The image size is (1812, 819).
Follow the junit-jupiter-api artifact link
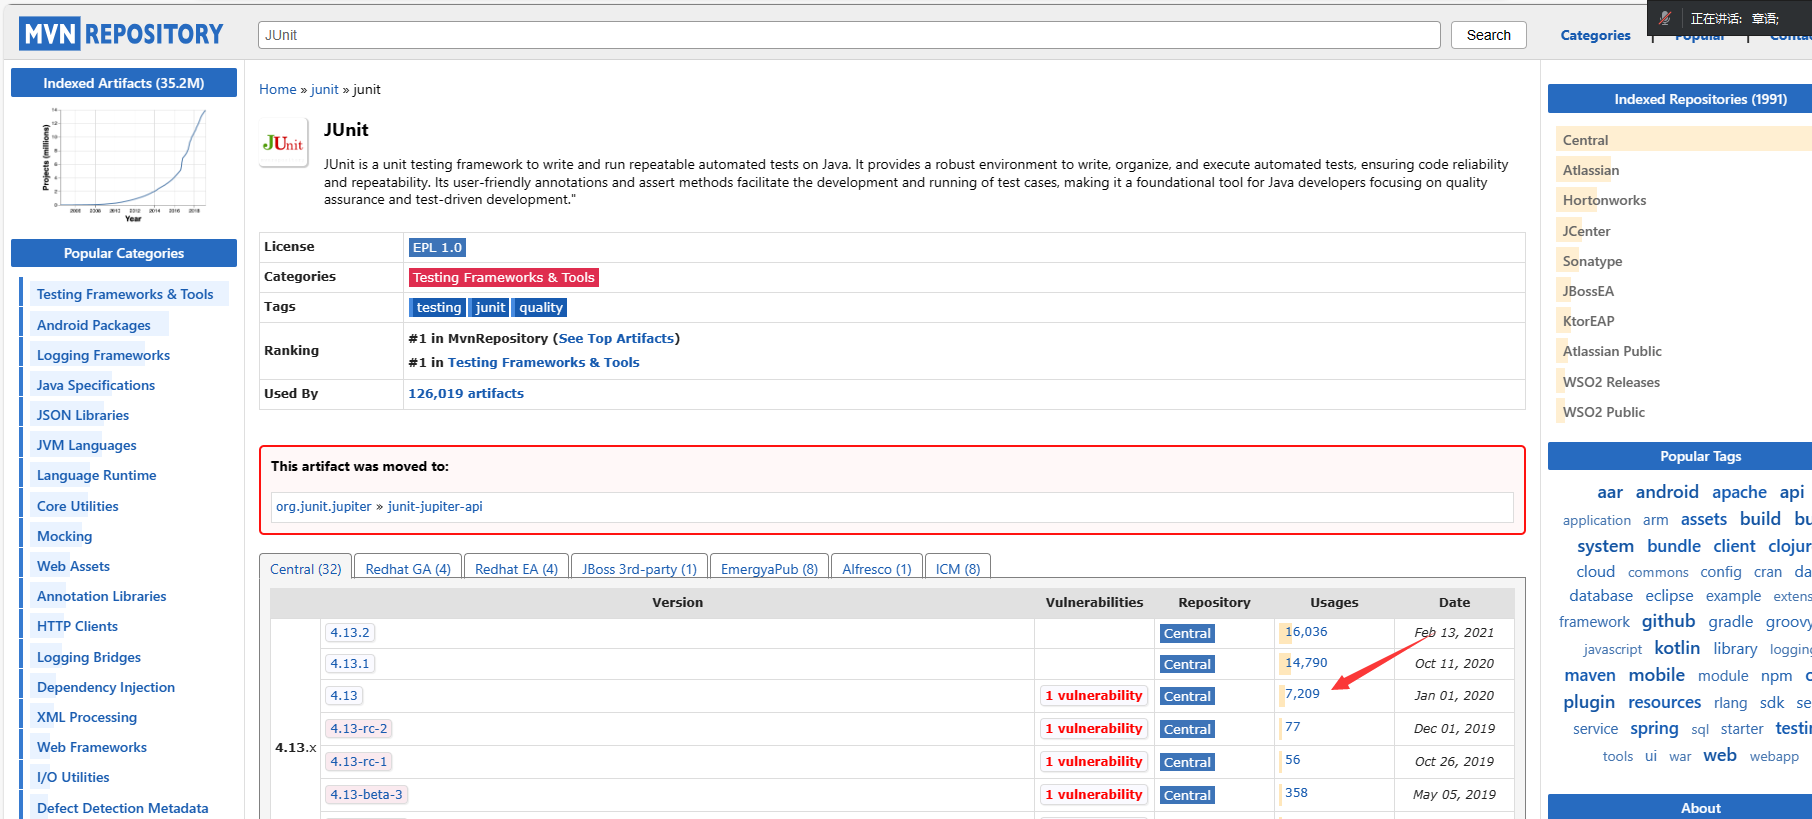pyautogui.click(x=435, y=506)
